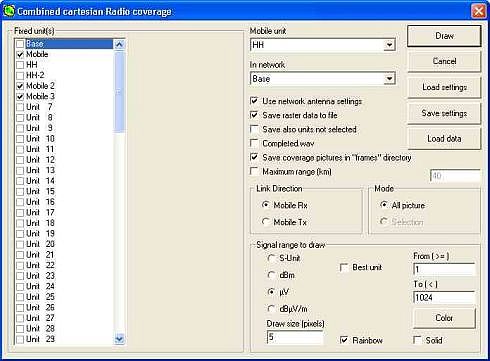Choose dBm signal range unit
This screenshot has height=361, width=490.
[271, 275]
